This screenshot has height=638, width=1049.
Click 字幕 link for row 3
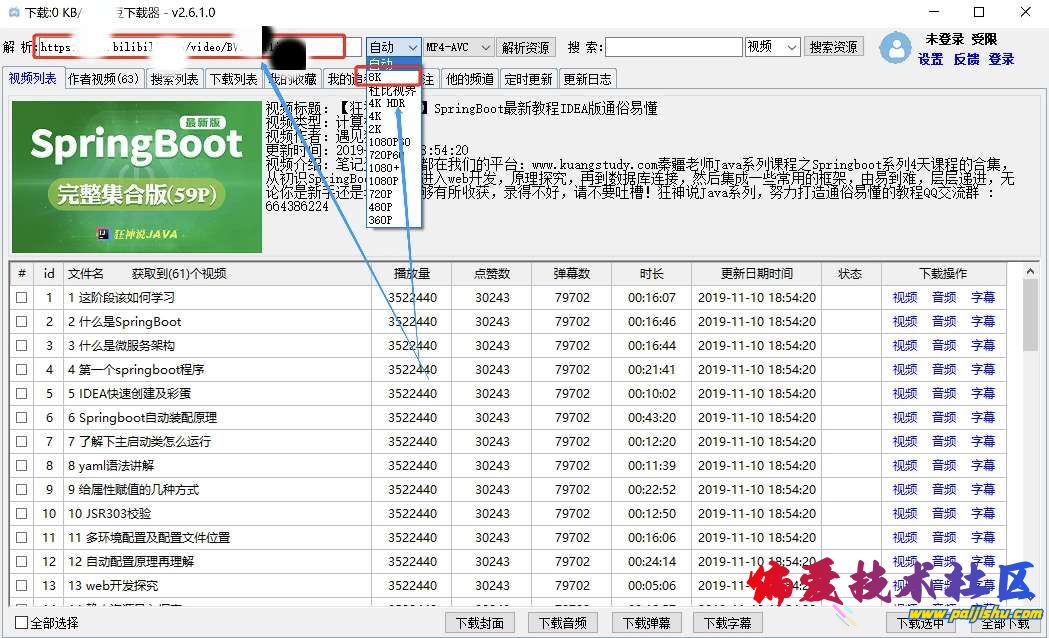[983, 346]
